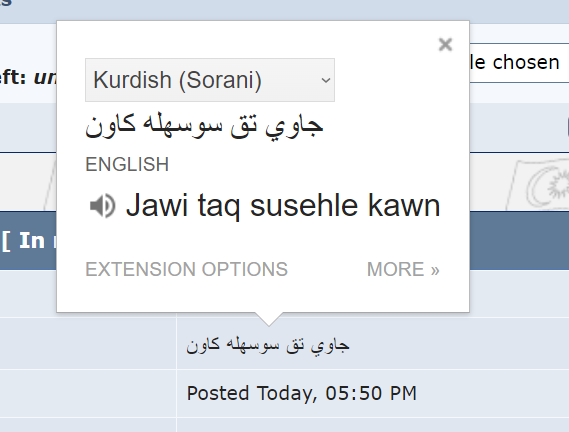Click the empty left cell beside Arabic post
Screen dimensions: 569x432
88,344
